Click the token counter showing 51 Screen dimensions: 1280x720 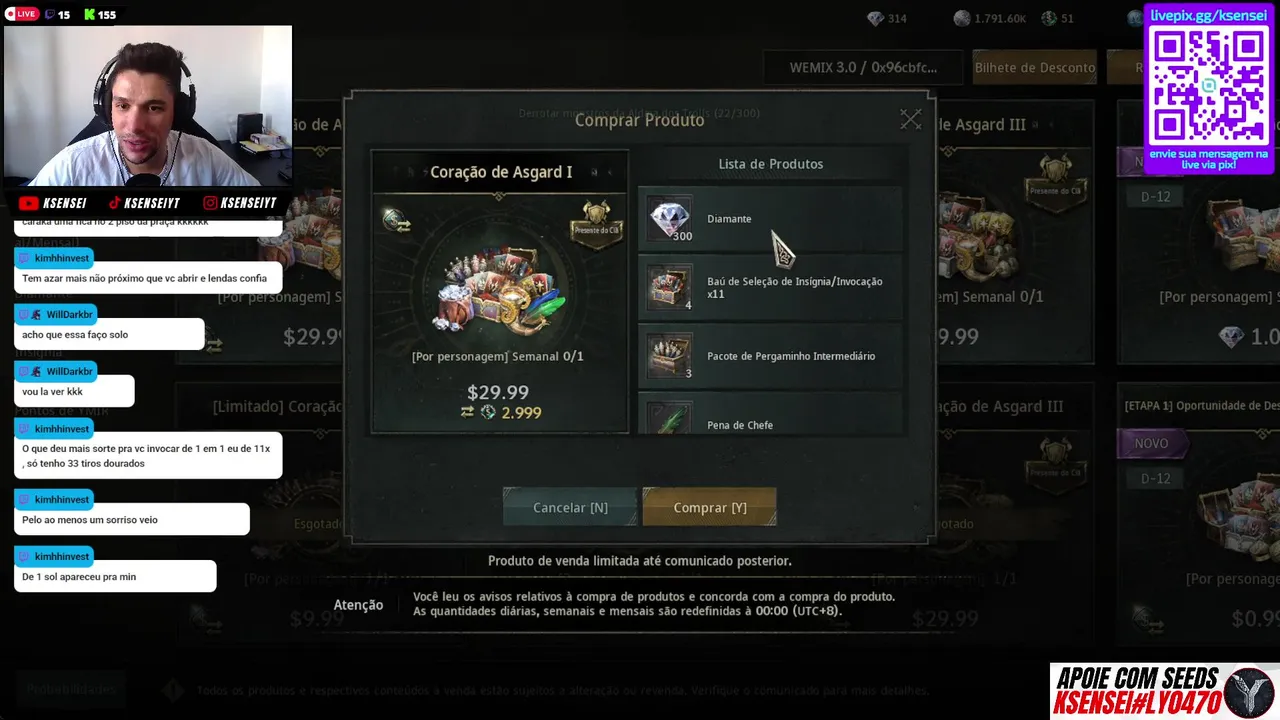click(x=1058, y=18)
